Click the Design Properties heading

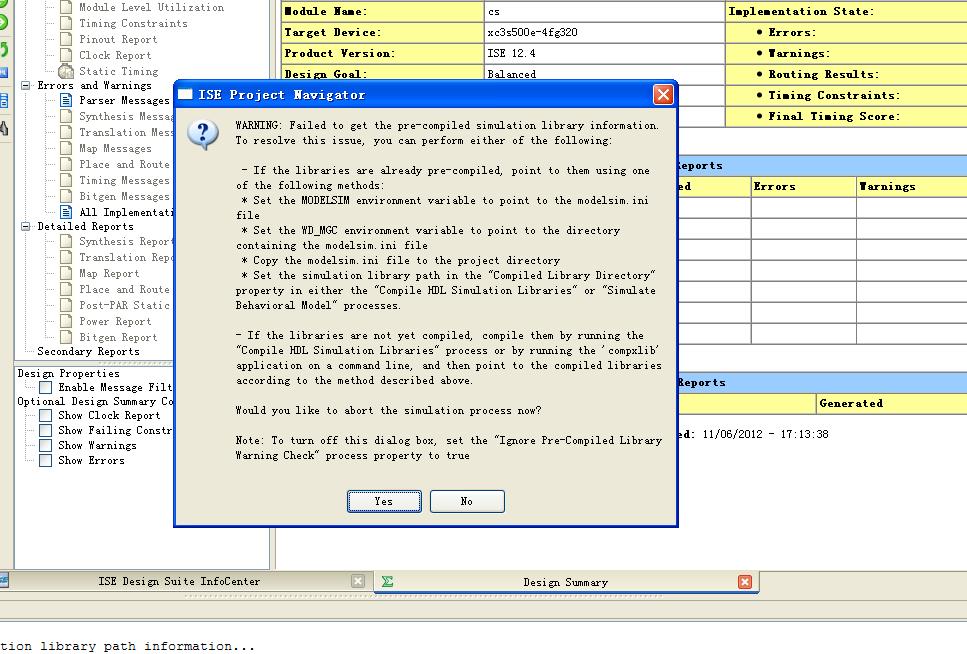[x=68, y=373]
